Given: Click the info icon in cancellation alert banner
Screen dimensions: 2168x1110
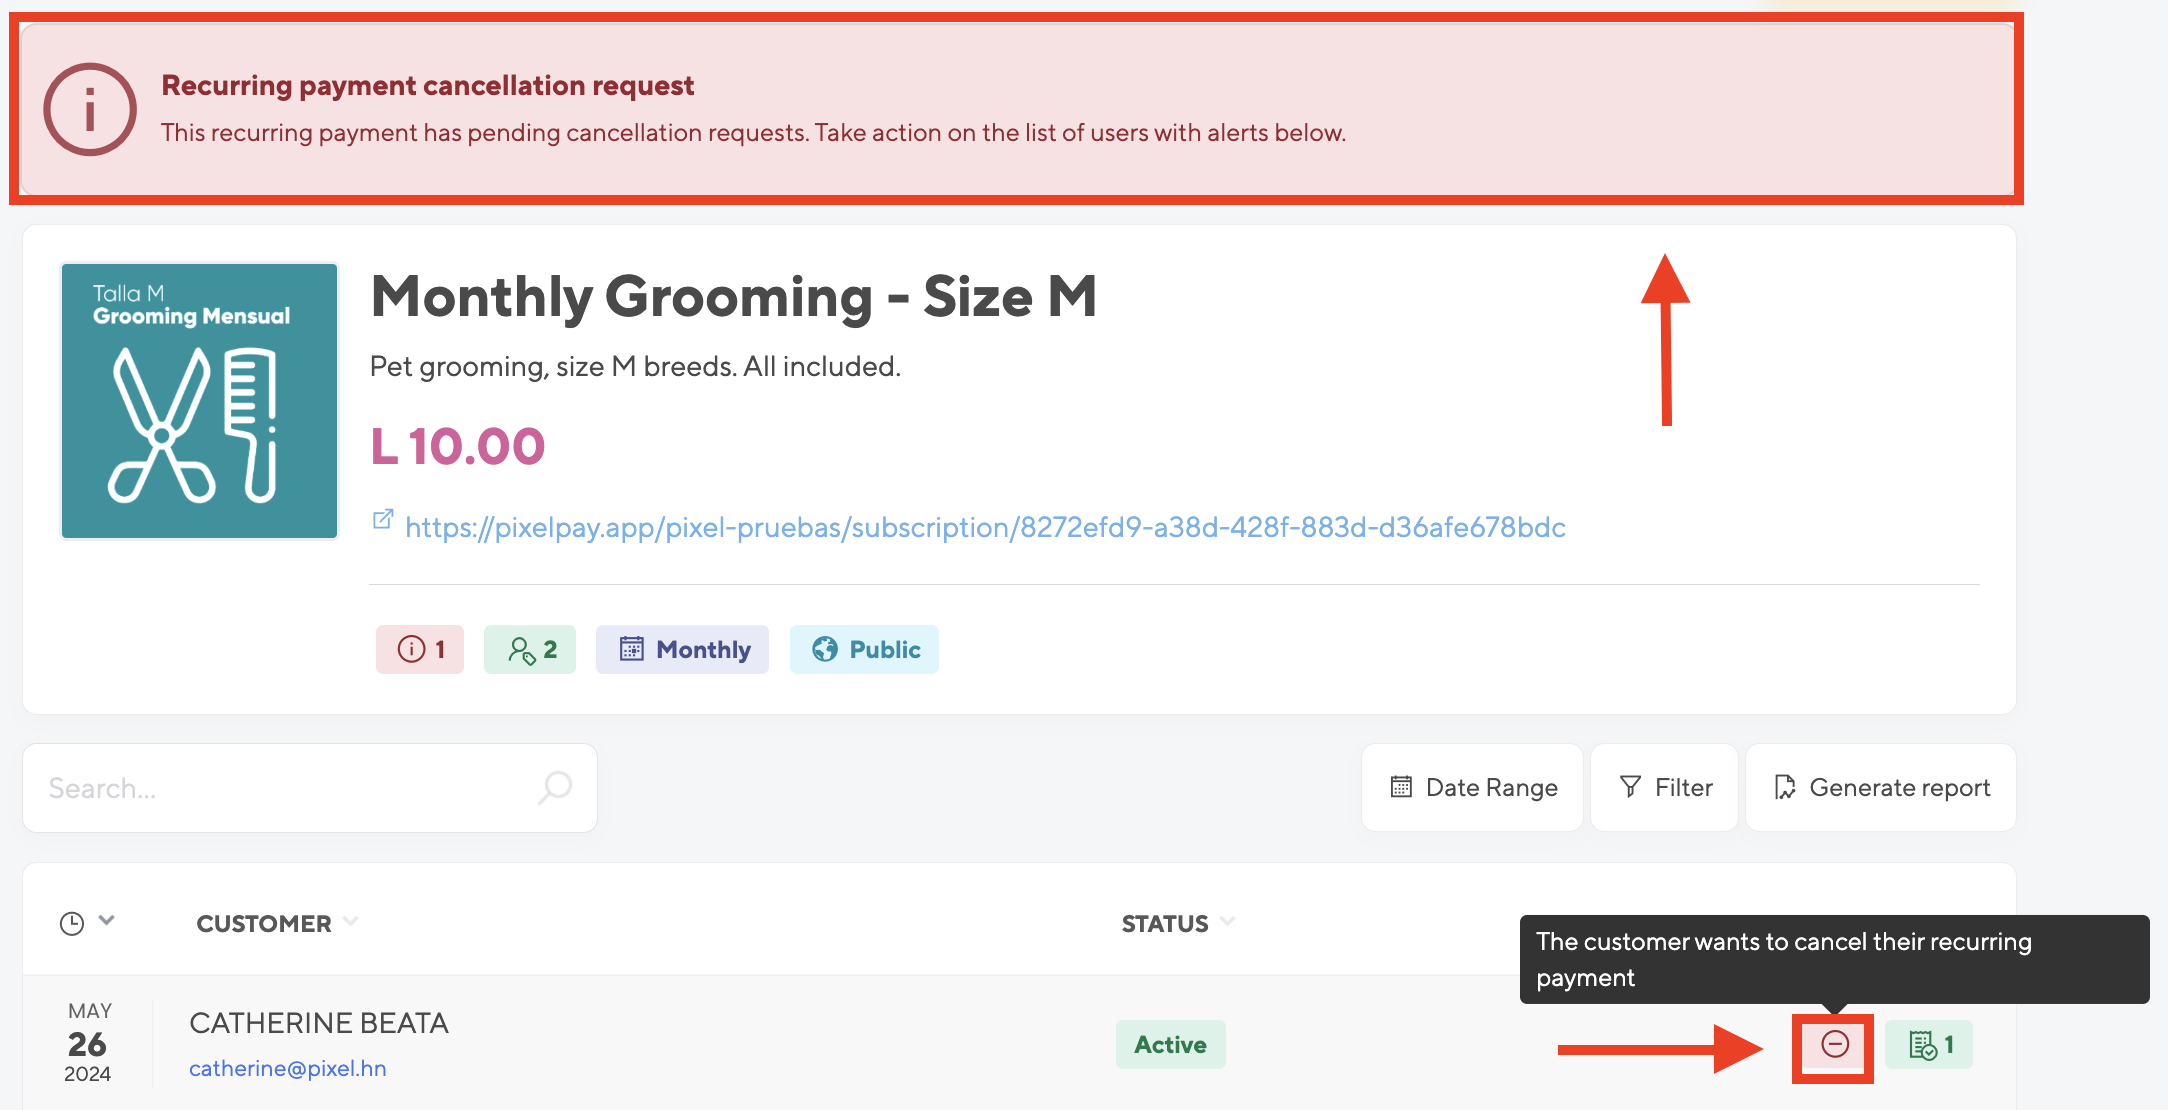Looking at the screenshot, I should click(x=90, y=109).
